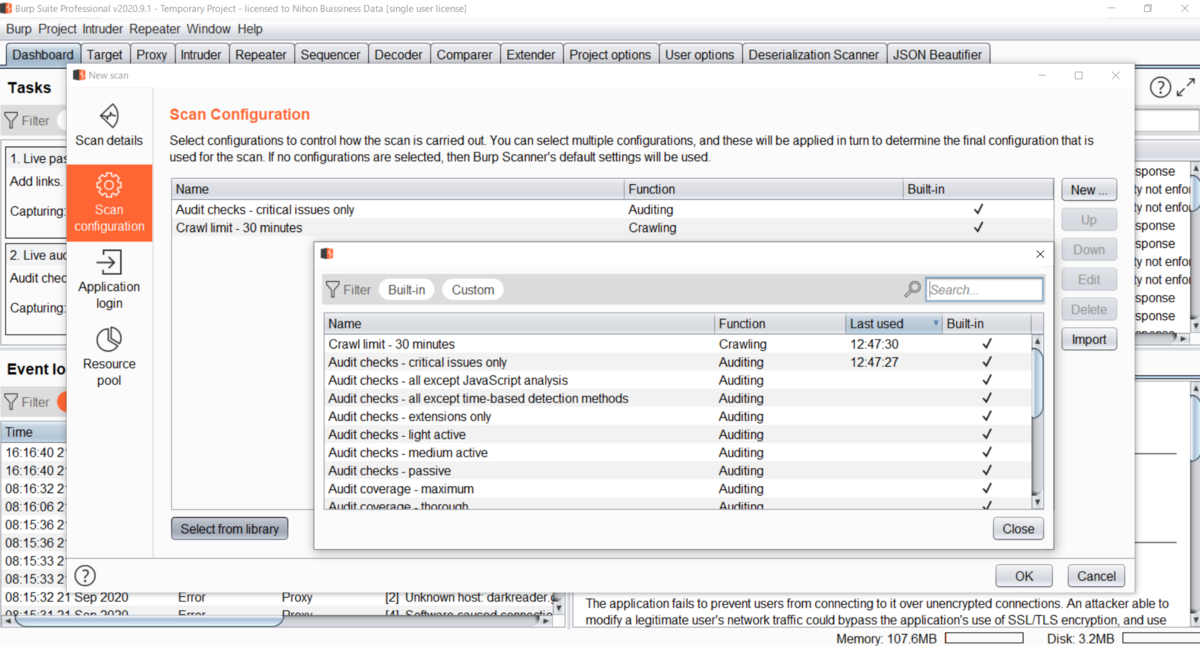Select 'Audit checks - critical issues only' in library list
The height and width of the screenshot is (646, 1200).
coord(677,362)
